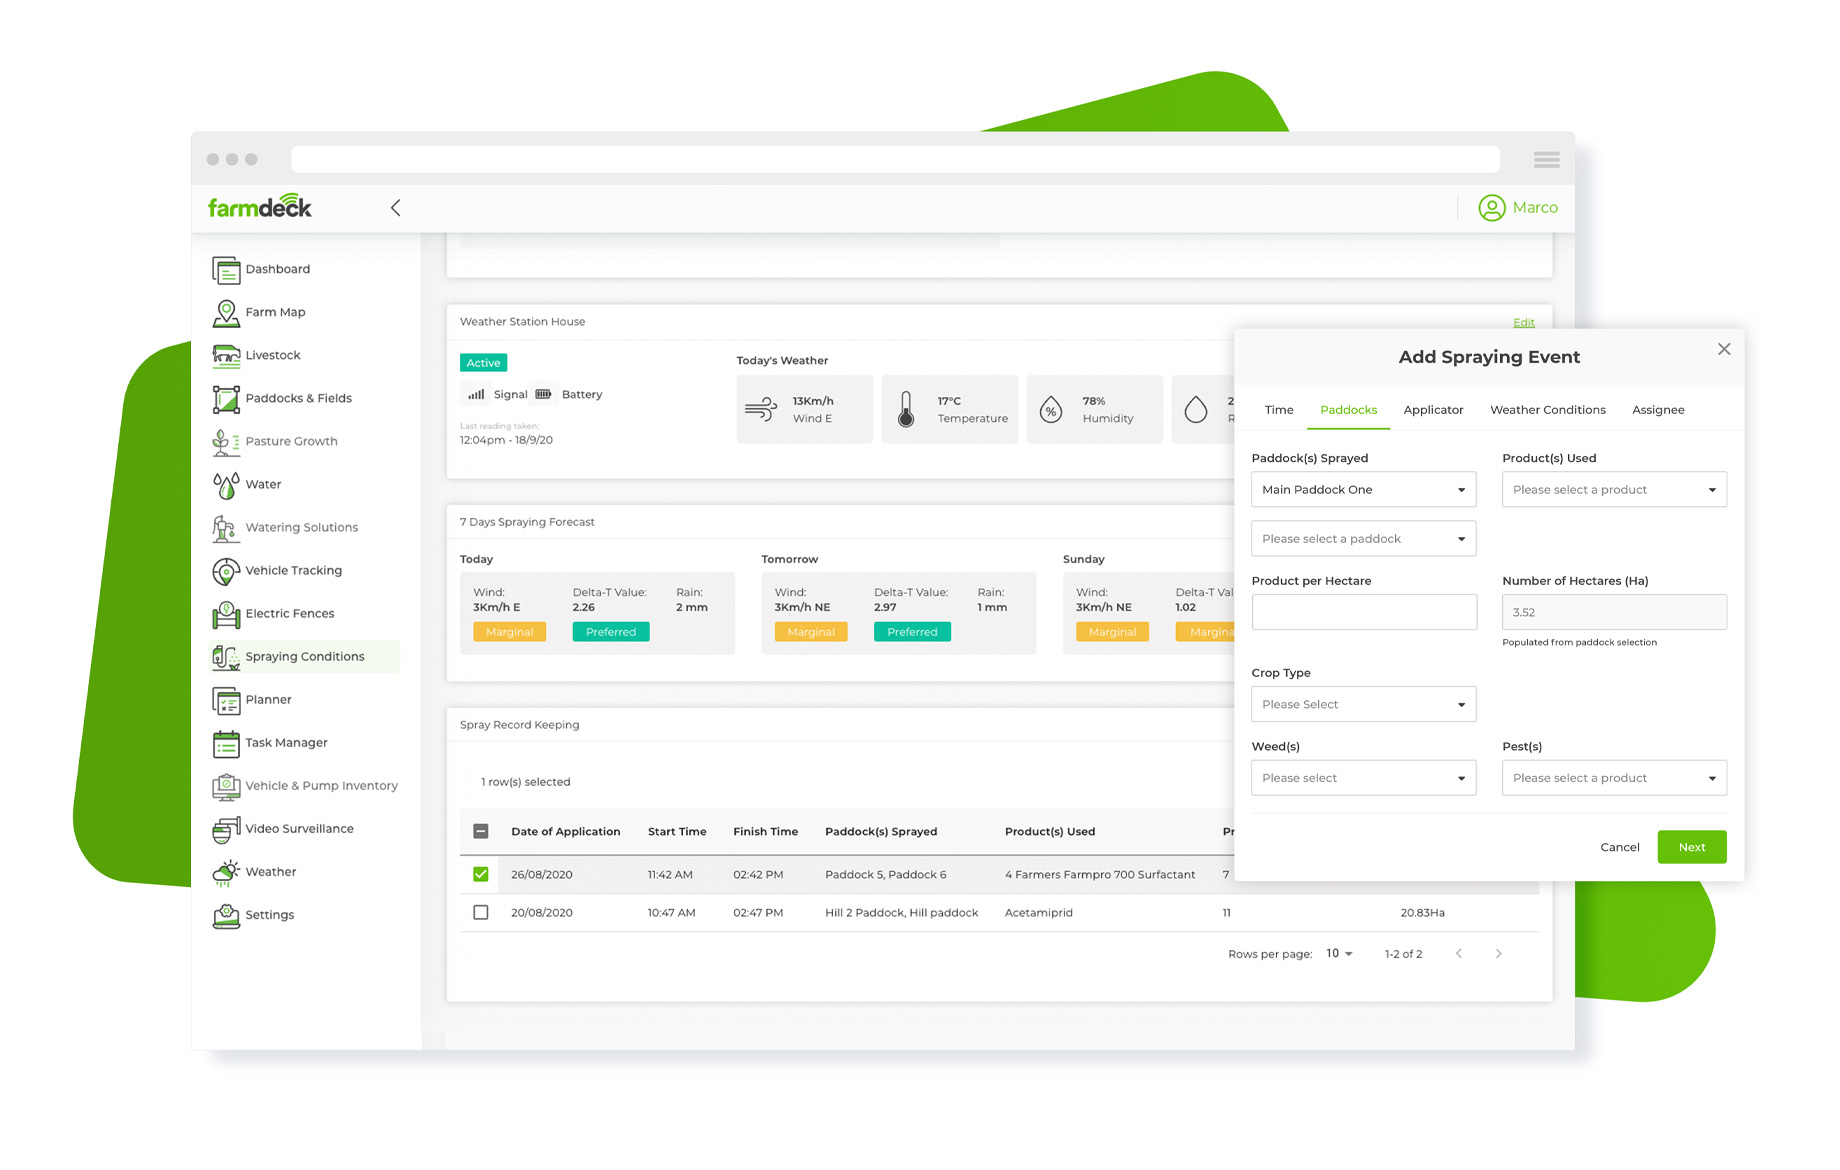The height and width of the screenshot is (1170, 1840).
Task: Expand the Product(s) Used dropdown
Action: 1613,490
